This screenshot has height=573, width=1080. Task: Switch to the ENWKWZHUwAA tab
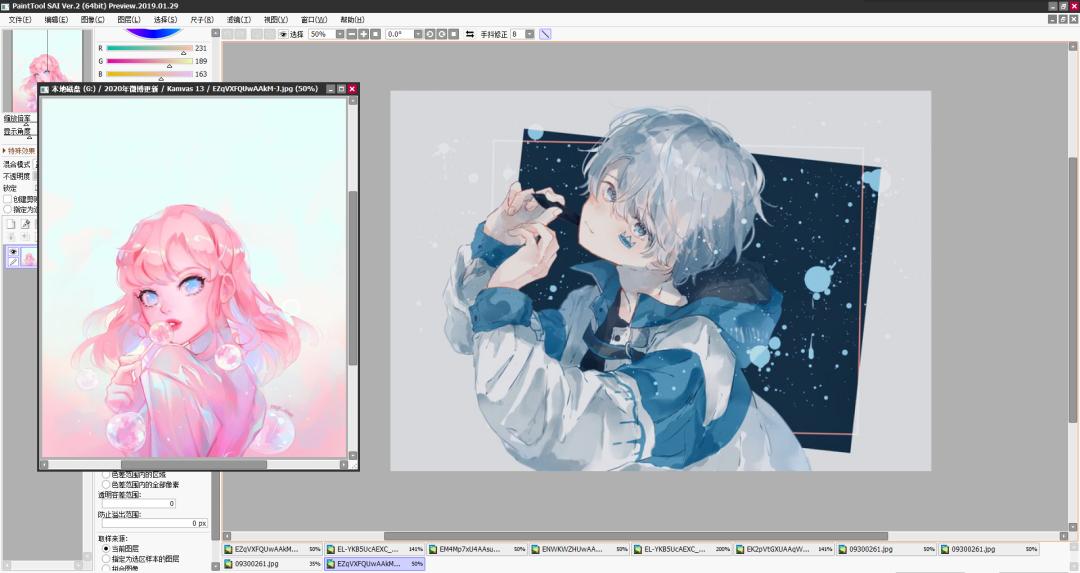(580, 549)
